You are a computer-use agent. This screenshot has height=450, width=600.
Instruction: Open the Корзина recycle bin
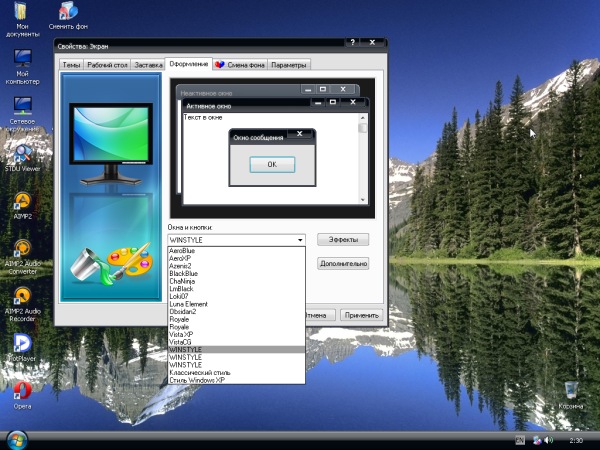[x=570, y=390]
